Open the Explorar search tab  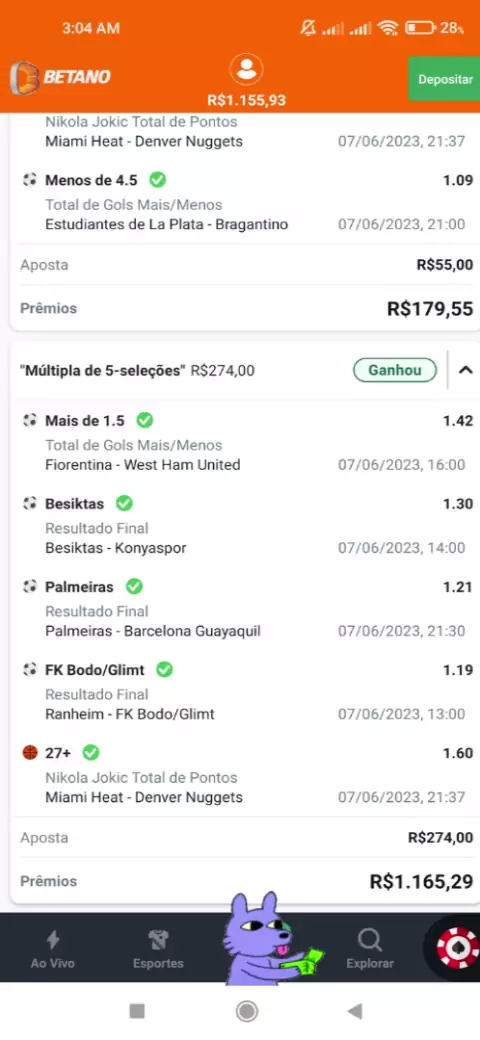(369, 949)
